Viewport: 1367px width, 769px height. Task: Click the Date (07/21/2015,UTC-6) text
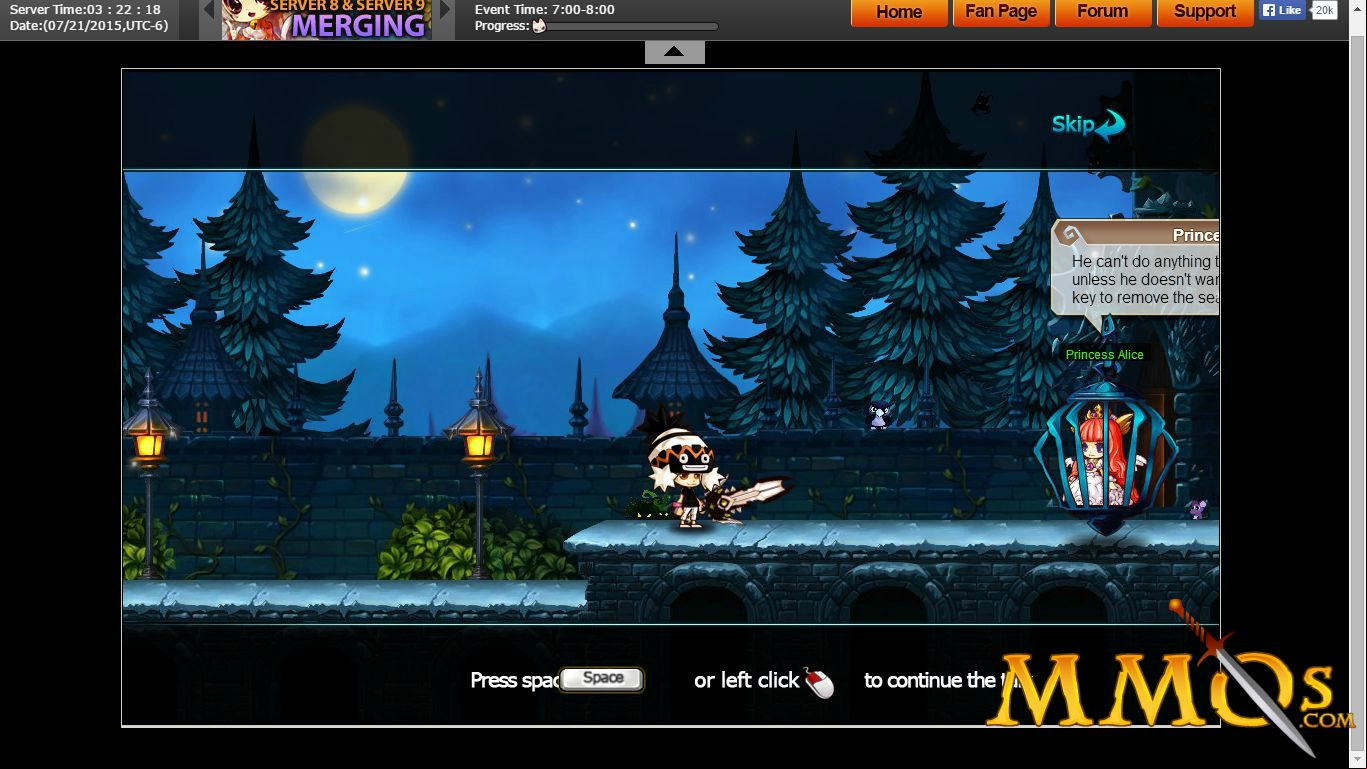[x=89, y=26]
